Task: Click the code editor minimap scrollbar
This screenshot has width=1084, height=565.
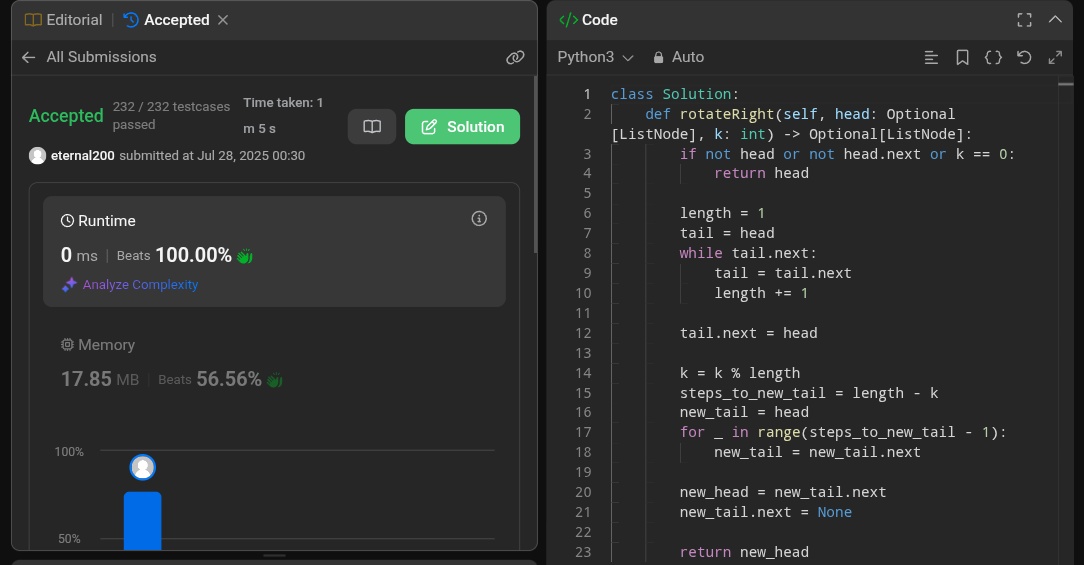Action: [x=1065, y=84]
